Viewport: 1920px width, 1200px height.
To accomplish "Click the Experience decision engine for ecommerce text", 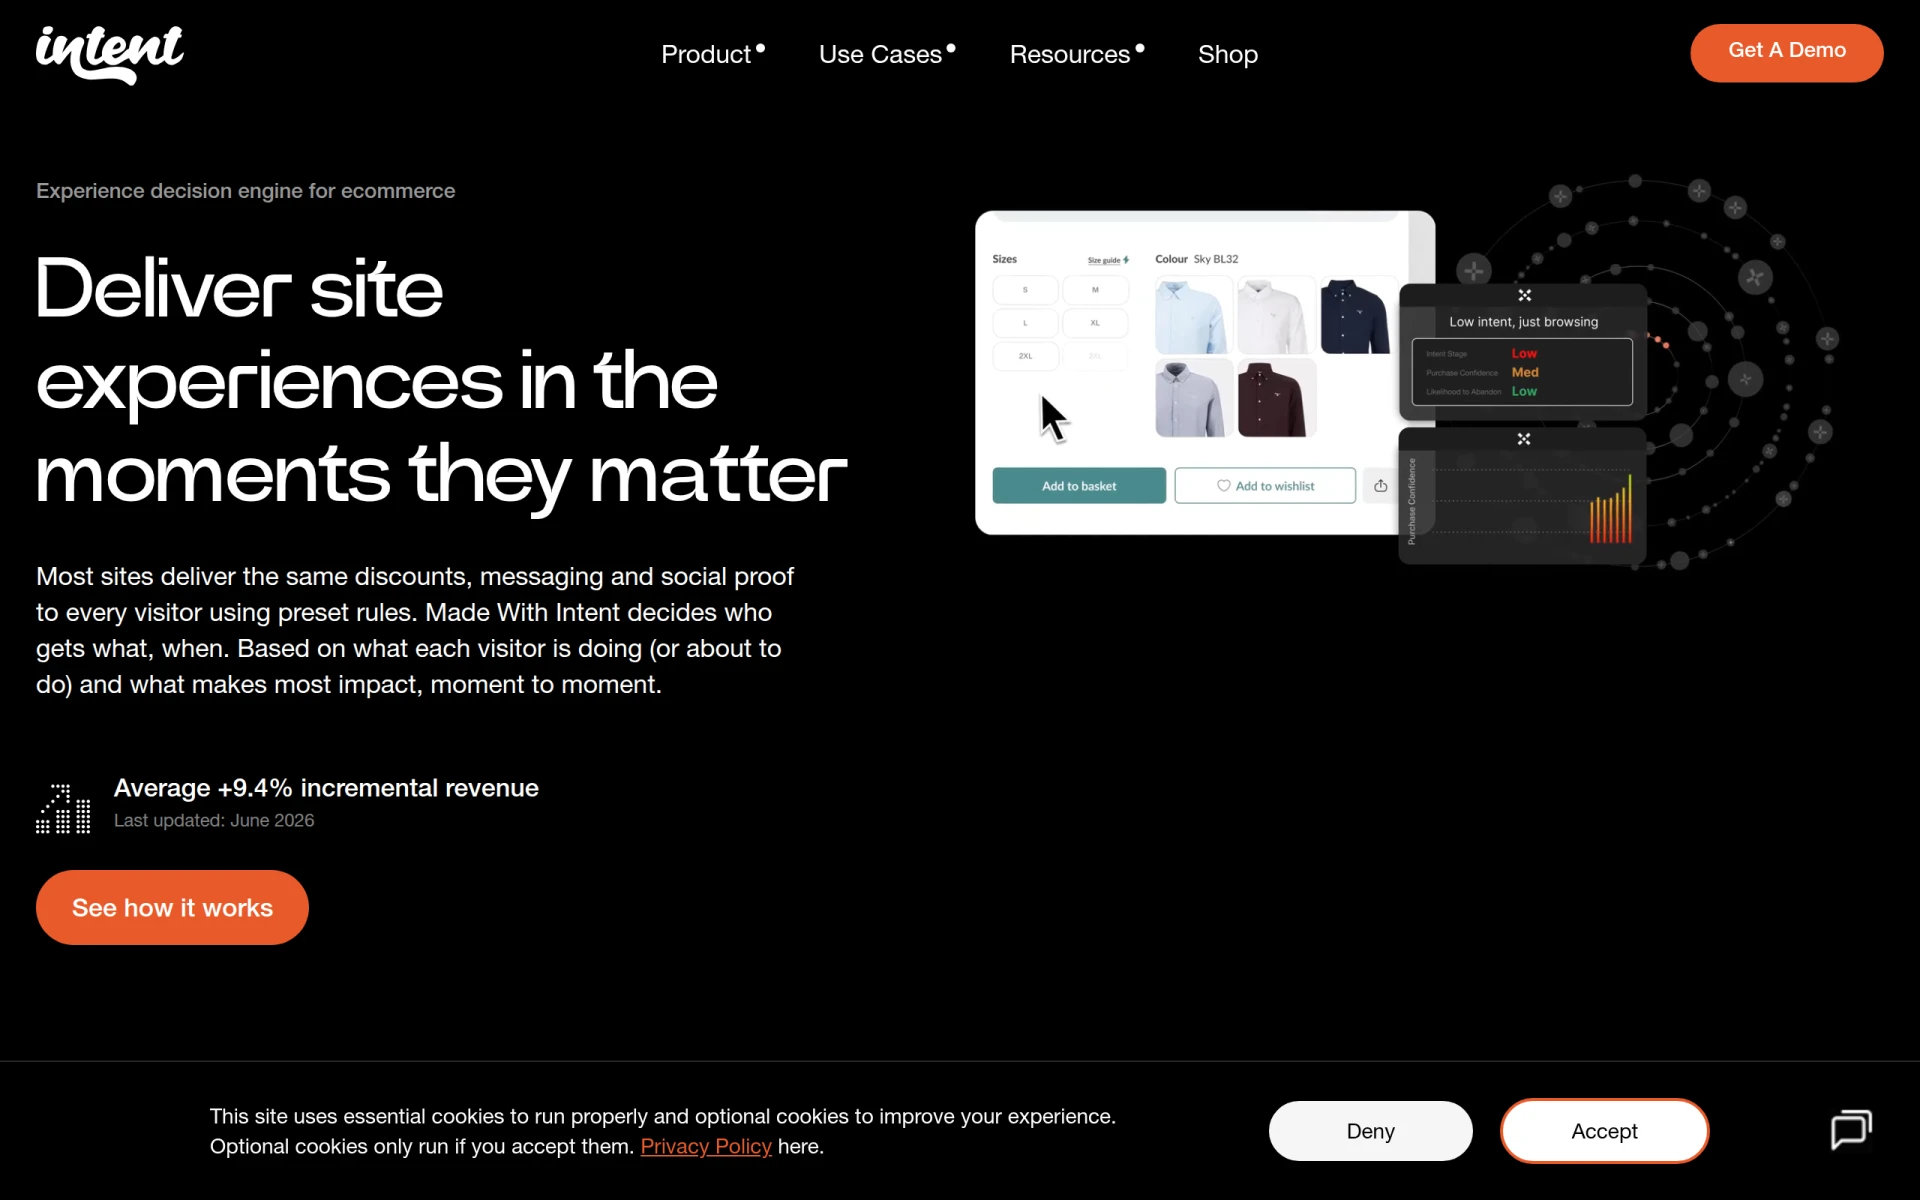I will tap(245, 191).
